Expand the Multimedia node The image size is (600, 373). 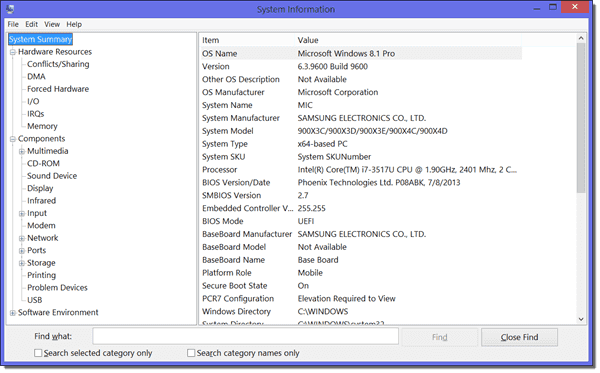pos(22,151)
